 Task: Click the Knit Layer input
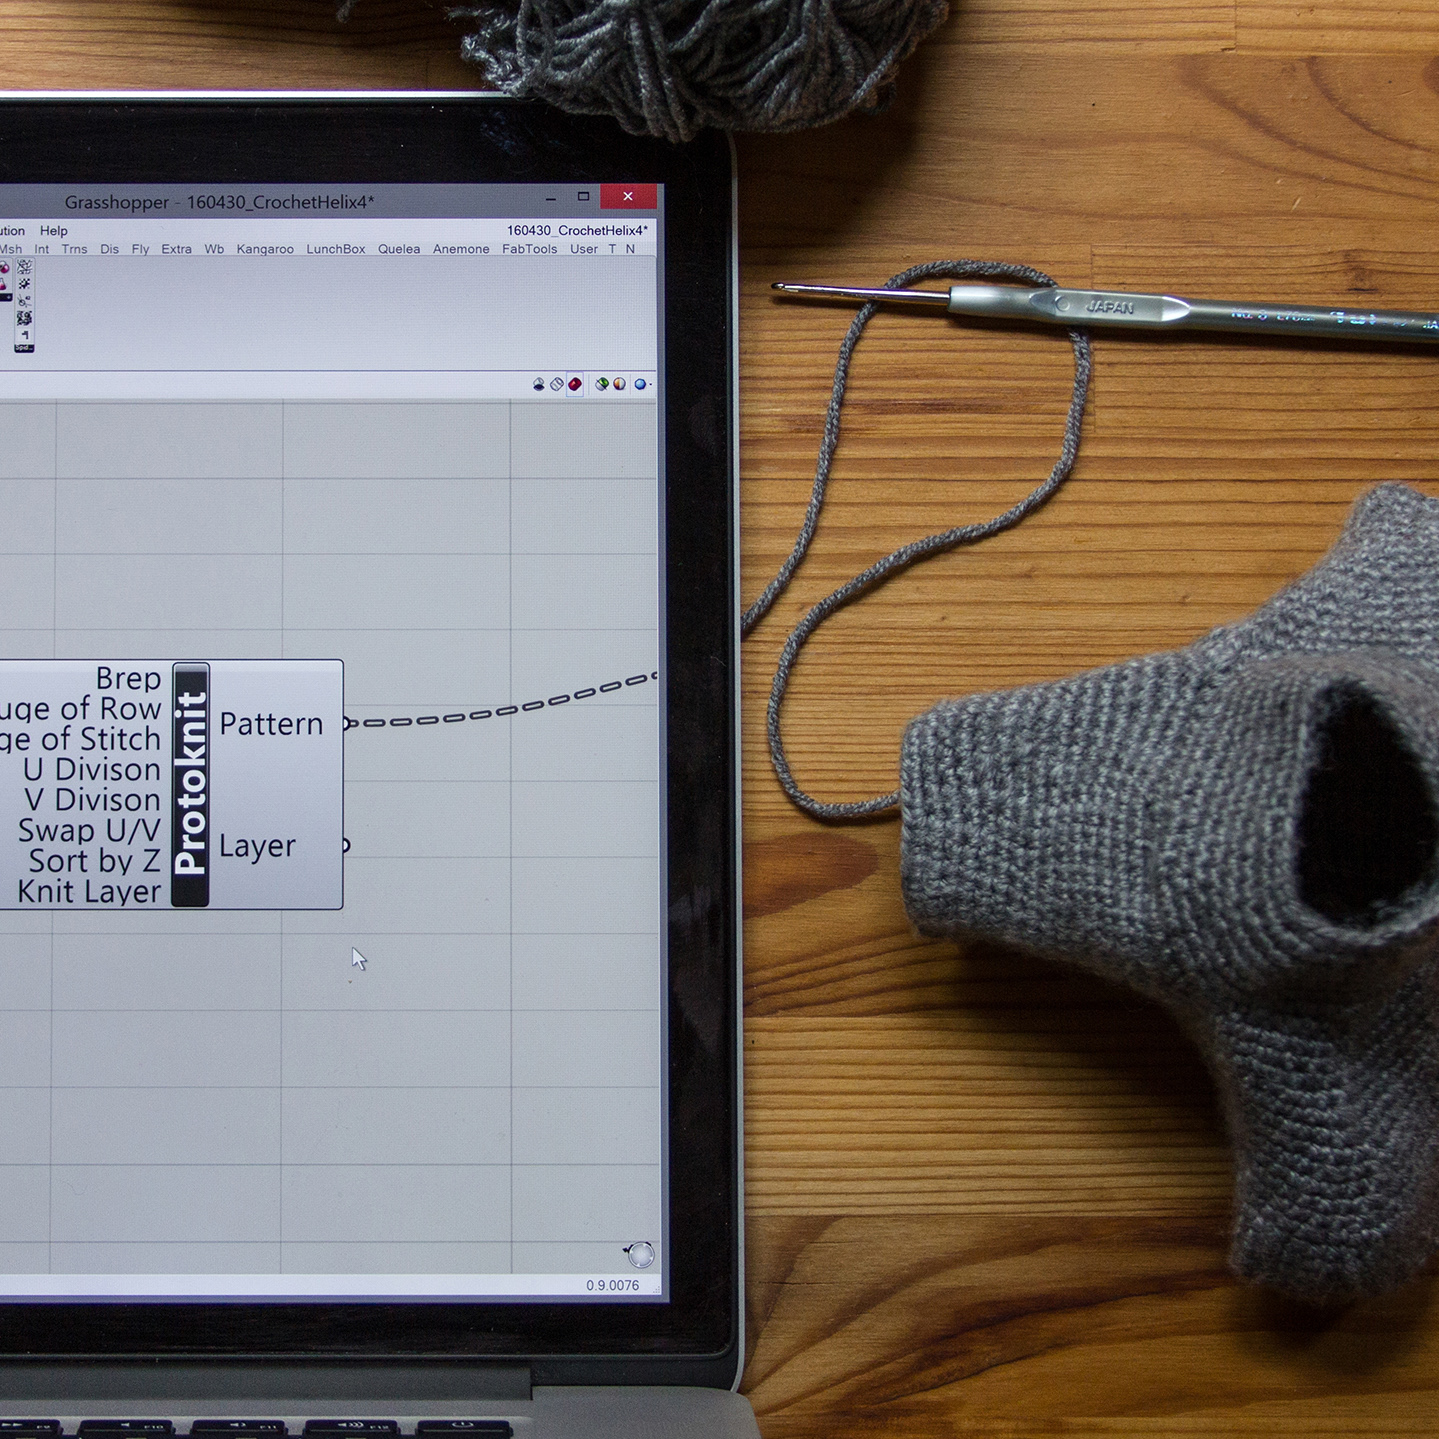tap(89, 891)
